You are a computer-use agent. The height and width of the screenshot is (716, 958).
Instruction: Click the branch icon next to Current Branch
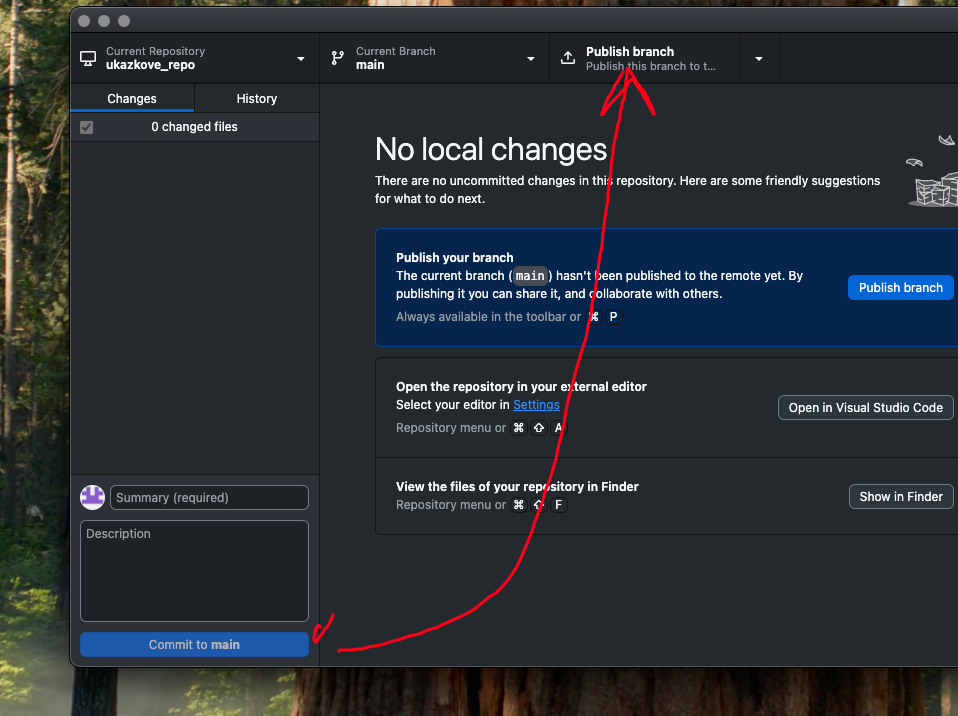(337, 57)
